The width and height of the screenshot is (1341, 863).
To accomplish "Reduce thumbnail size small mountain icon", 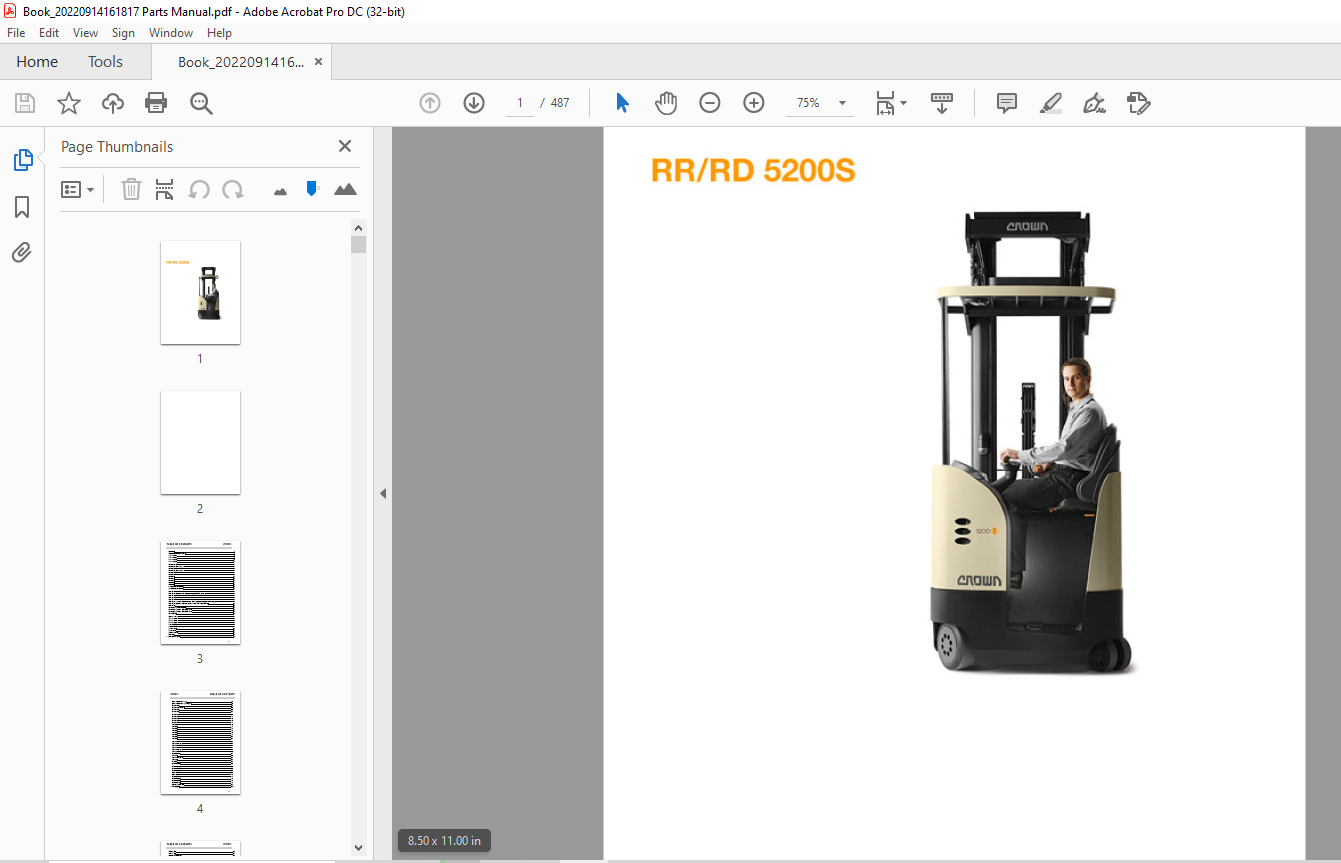I will click(x=280, y=190).
